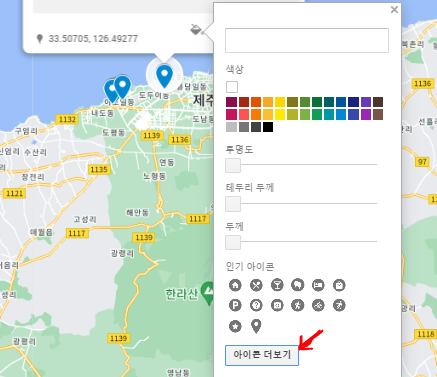437x377 pixels.
Task: Click the 애월읍 map label
Action: 41,232
